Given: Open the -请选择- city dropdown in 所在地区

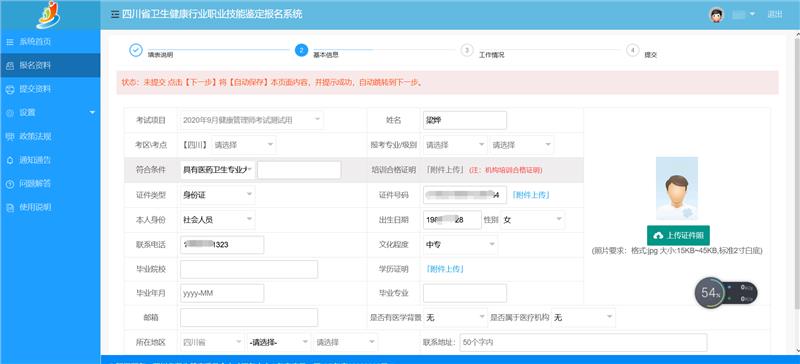Looking at the screenshot, I should (279, 343).
